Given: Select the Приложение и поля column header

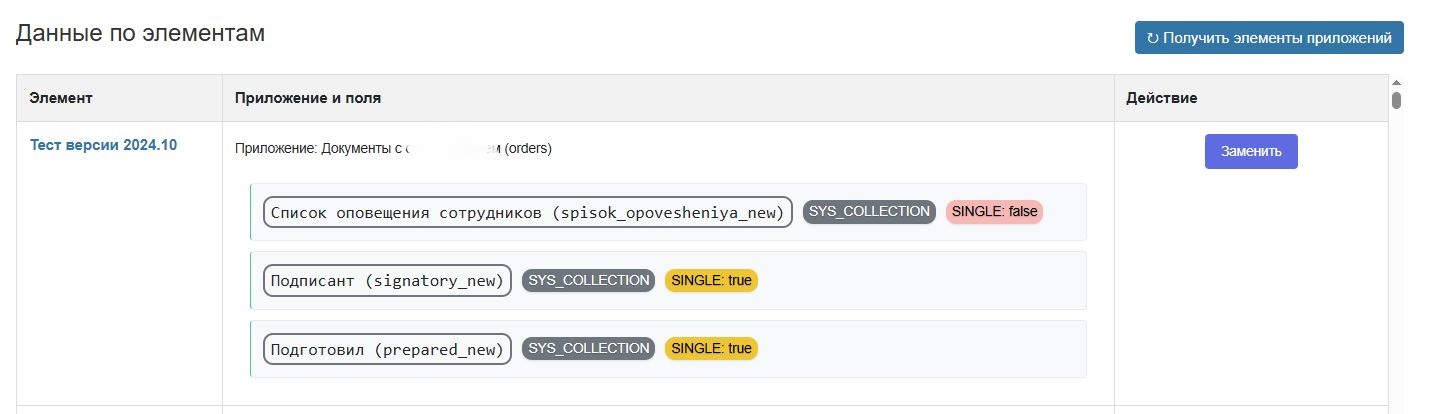Looking at the screenshot, I should click(x=308, y=98).
